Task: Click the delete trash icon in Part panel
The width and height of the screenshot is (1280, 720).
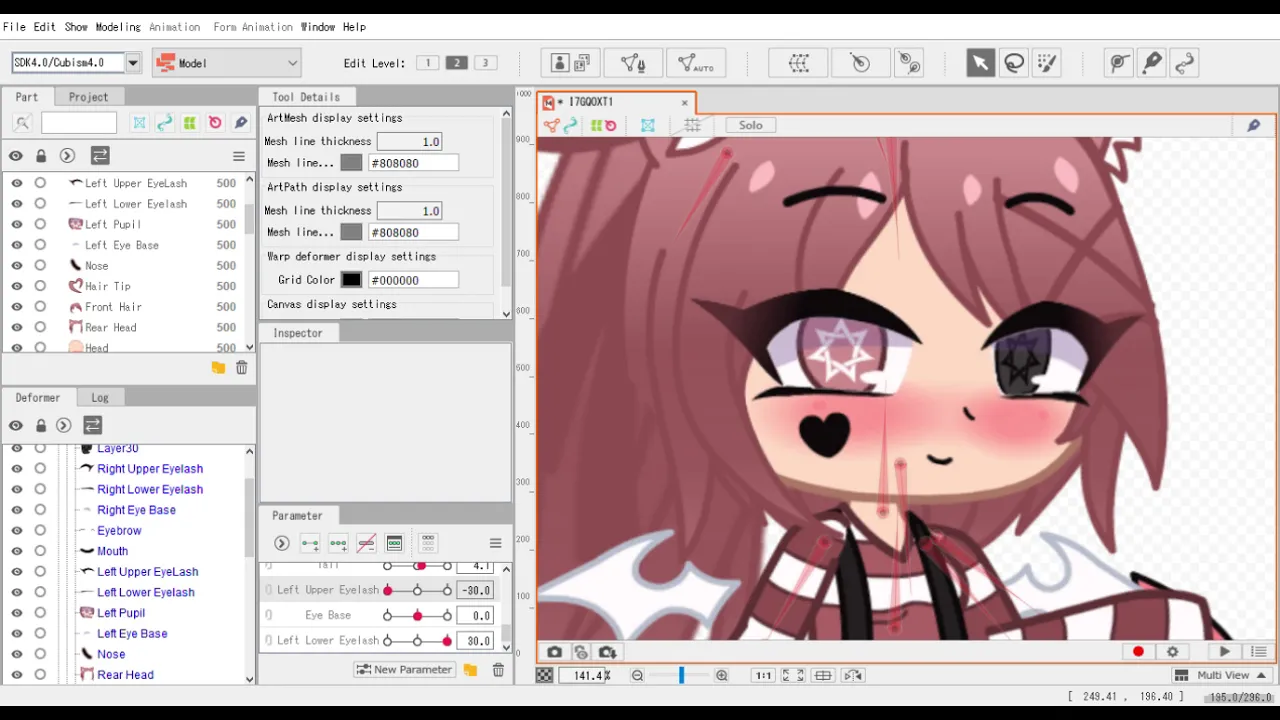Action: [241, 368]
